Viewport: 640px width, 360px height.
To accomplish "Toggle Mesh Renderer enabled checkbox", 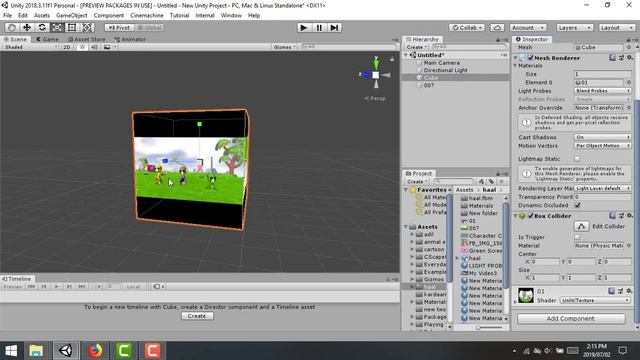I will pyautogui.click(x=530, y=58).
